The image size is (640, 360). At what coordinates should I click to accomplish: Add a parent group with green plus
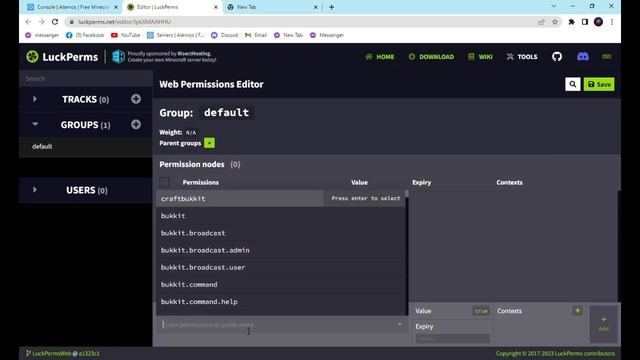(x=209, y=143)
